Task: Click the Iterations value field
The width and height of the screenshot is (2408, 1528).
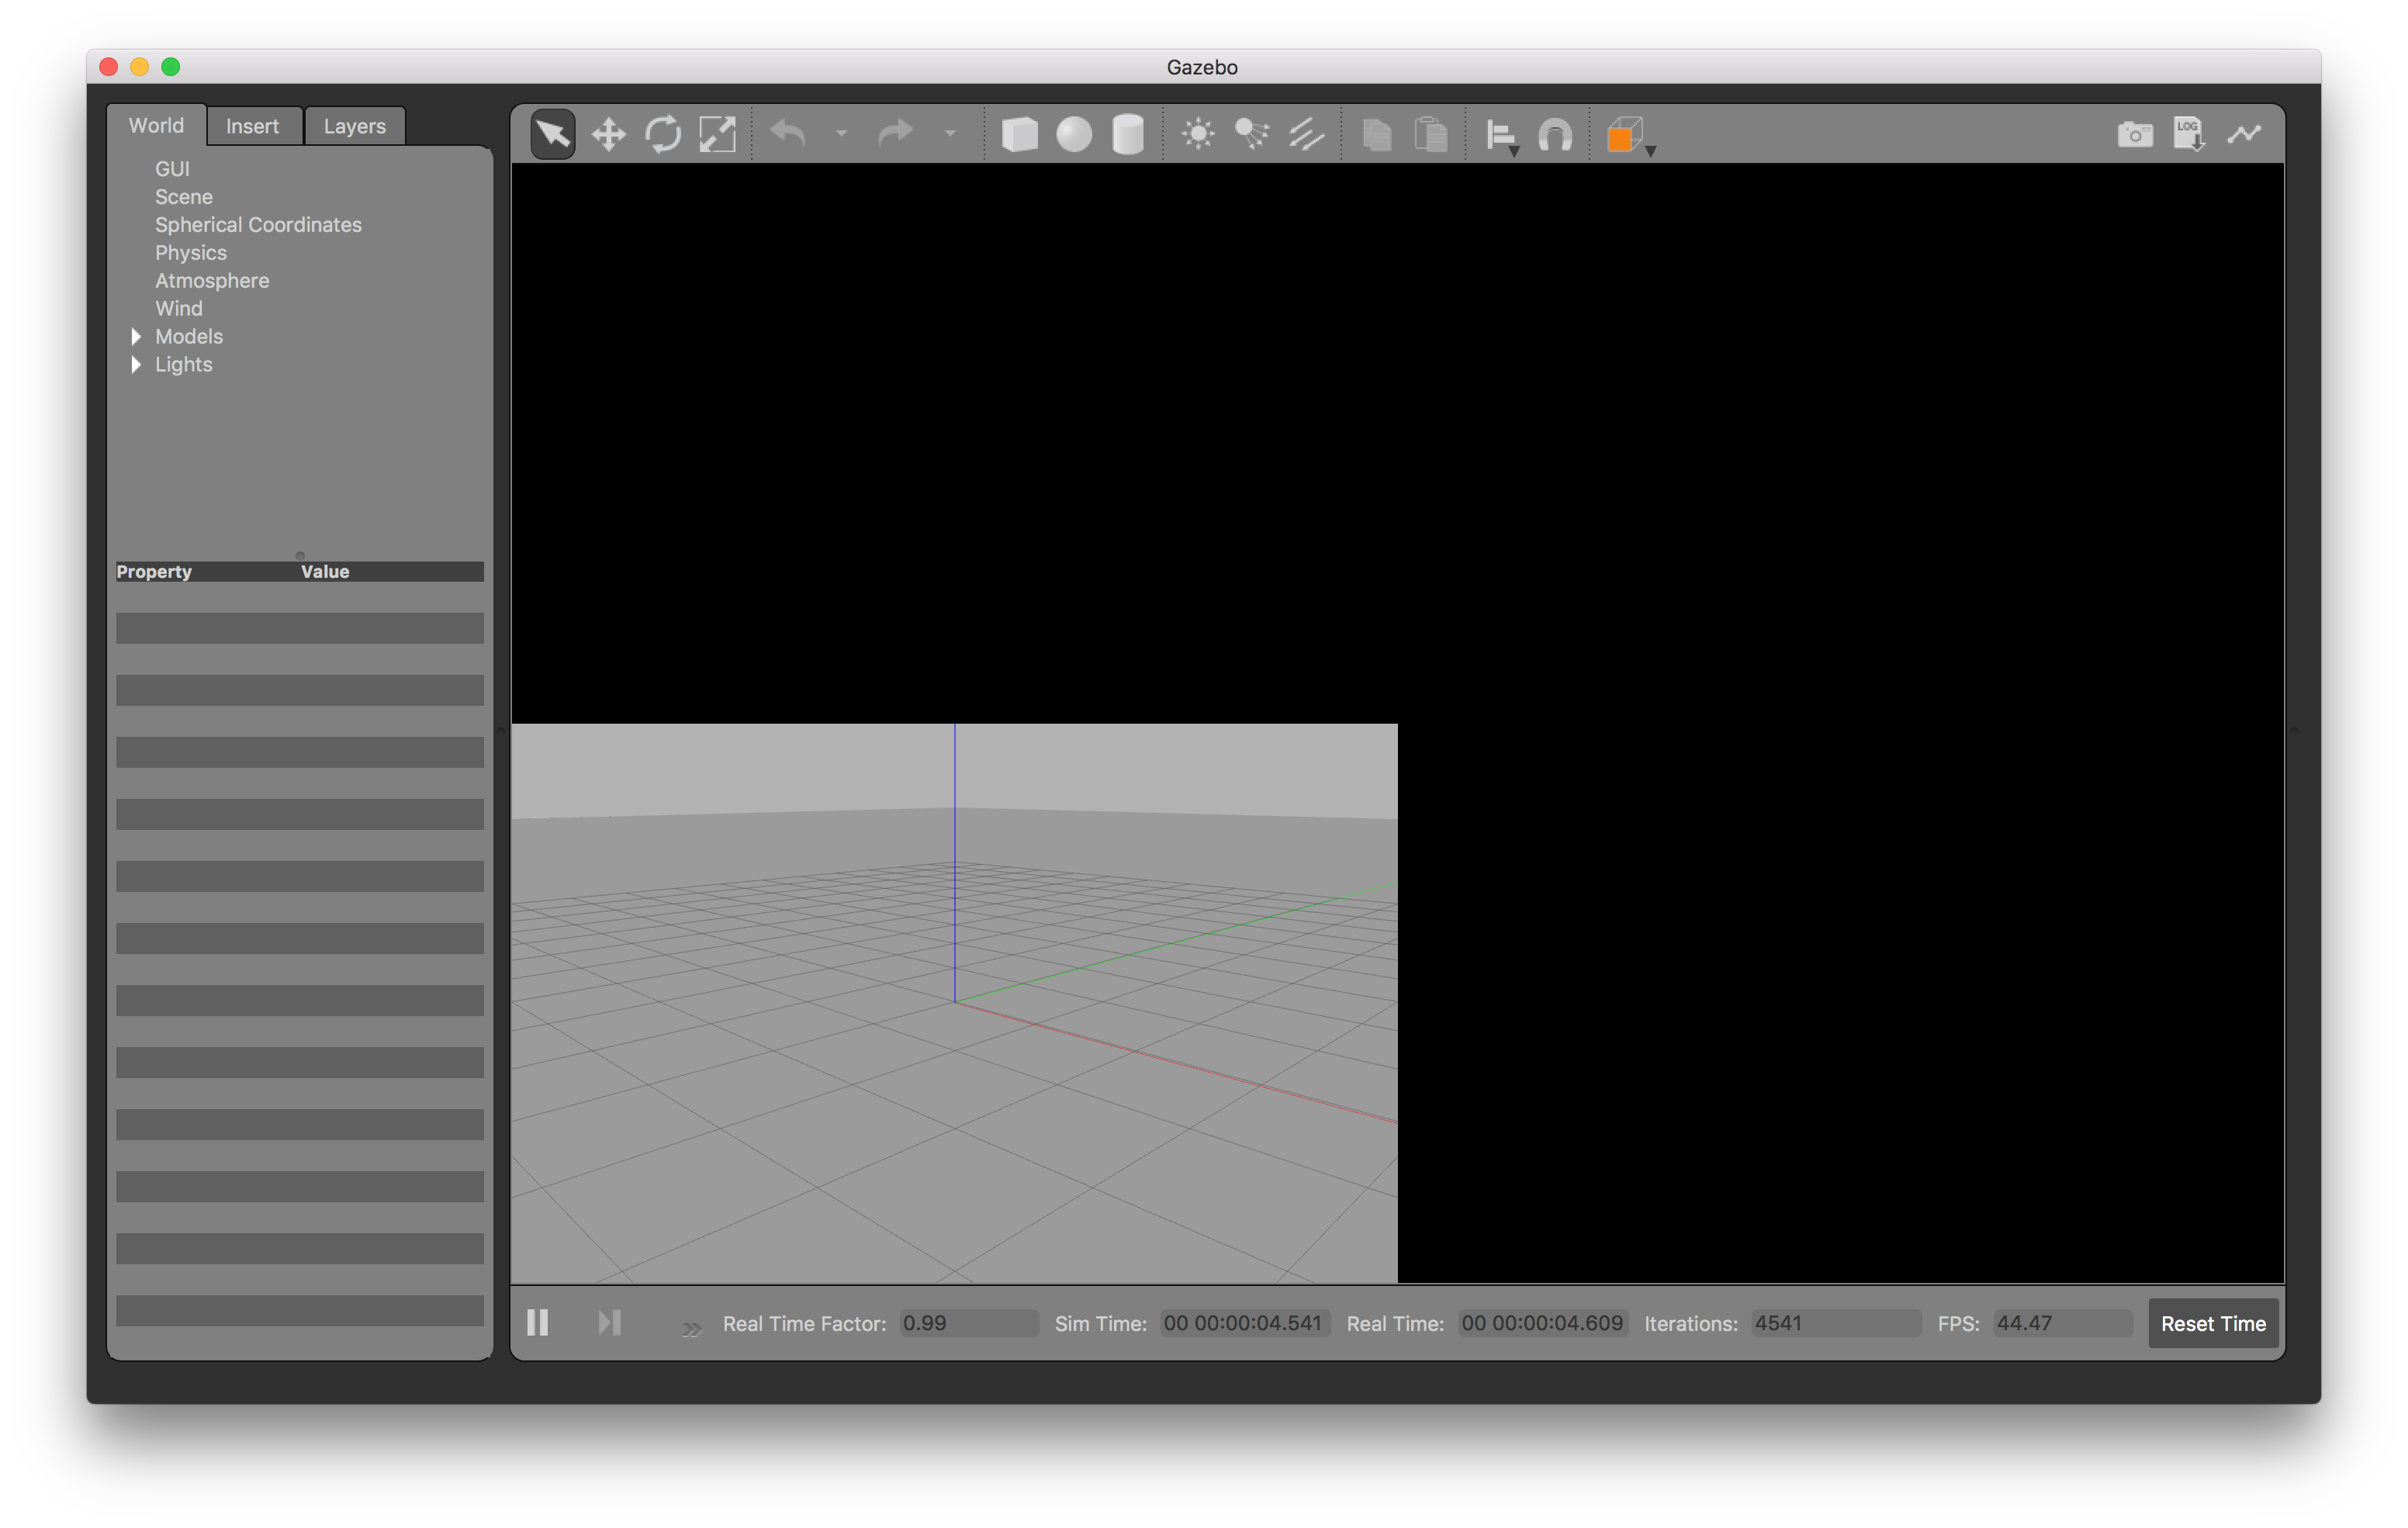Action: (x=1836, y=1323)
